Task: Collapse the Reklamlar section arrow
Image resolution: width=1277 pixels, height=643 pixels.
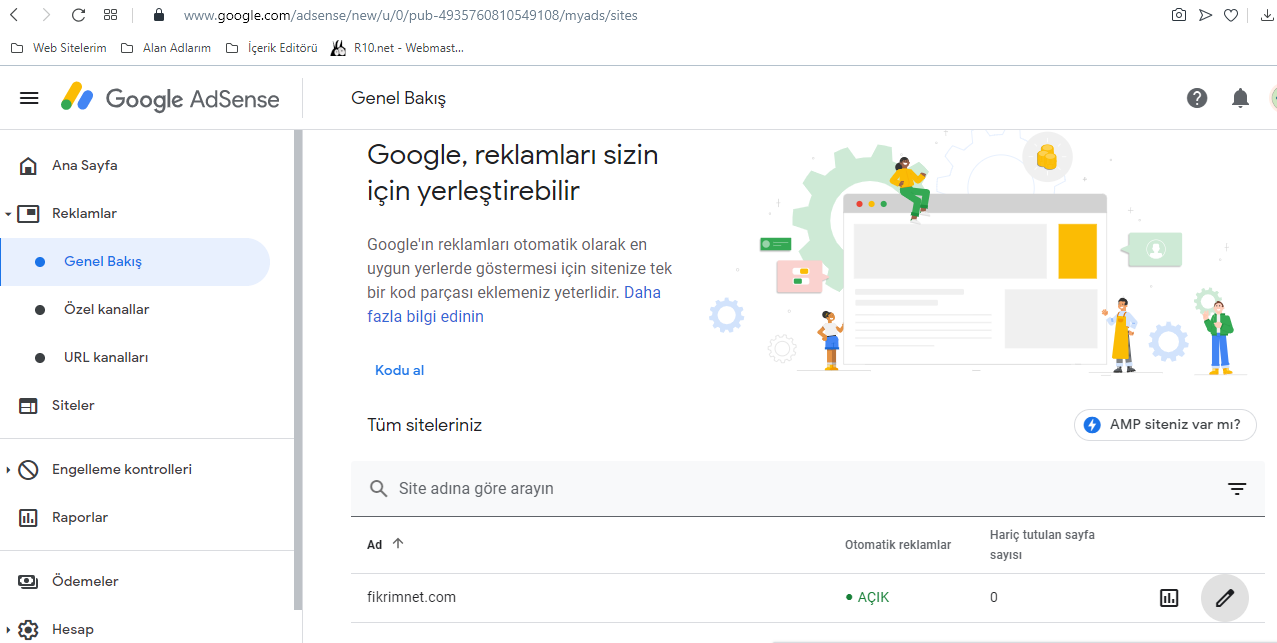Action: click(8, 214)
